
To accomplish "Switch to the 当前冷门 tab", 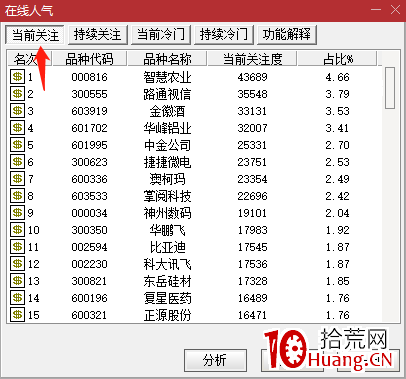I will [161, 35].
